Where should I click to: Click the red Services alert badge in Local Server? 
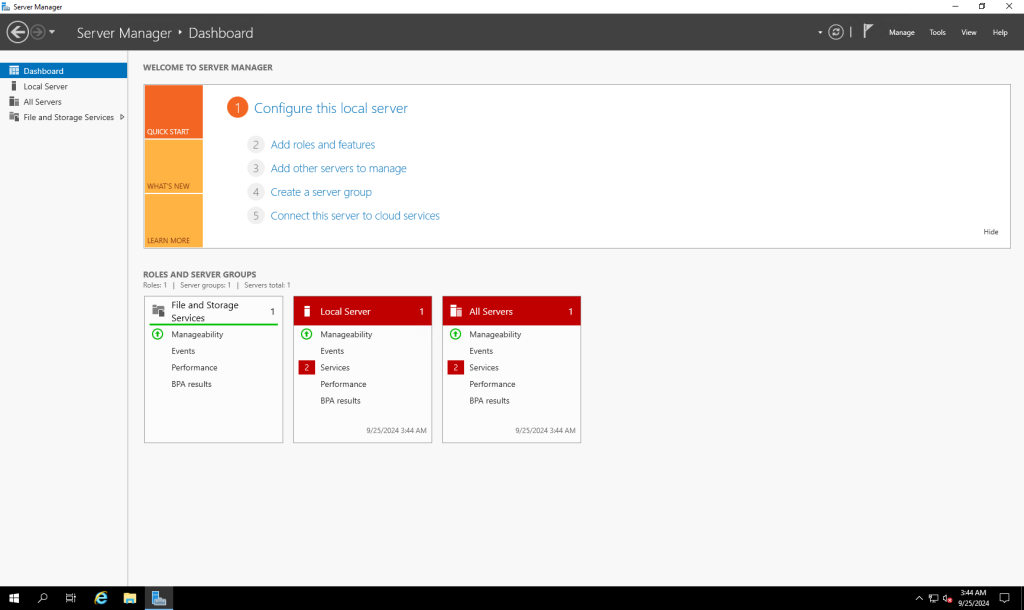click(306, 368)
